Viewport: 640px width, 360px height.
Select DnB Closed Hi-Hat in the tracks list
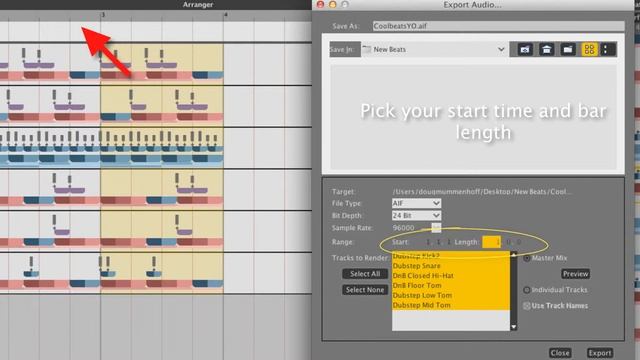[451, 276]
